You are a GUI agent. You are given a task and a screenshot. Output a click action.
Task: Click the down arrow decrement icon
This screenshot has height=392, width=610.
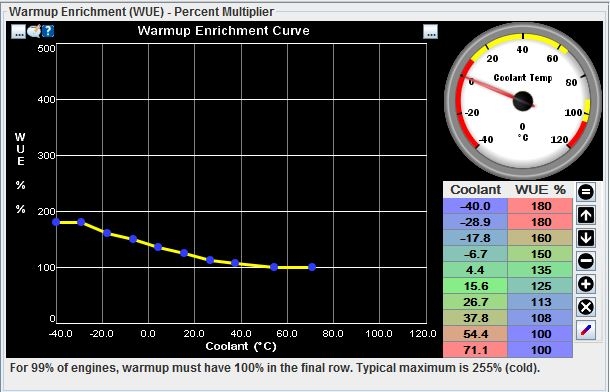click(x=585, y=238)
